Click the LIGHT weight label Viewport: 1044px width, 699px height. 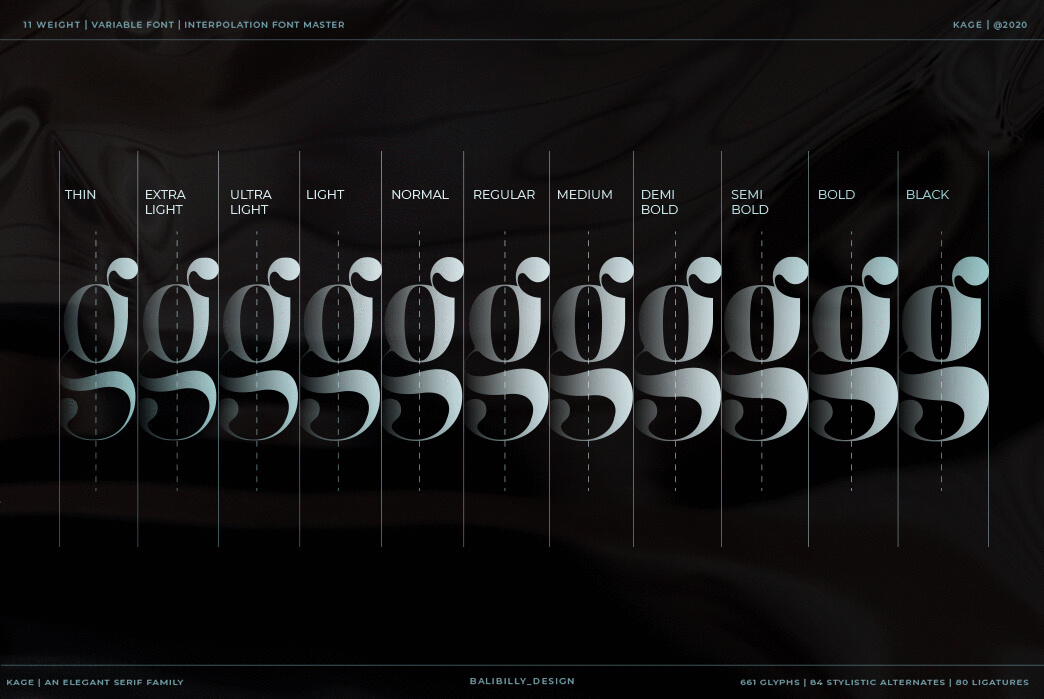click(325, 195)
